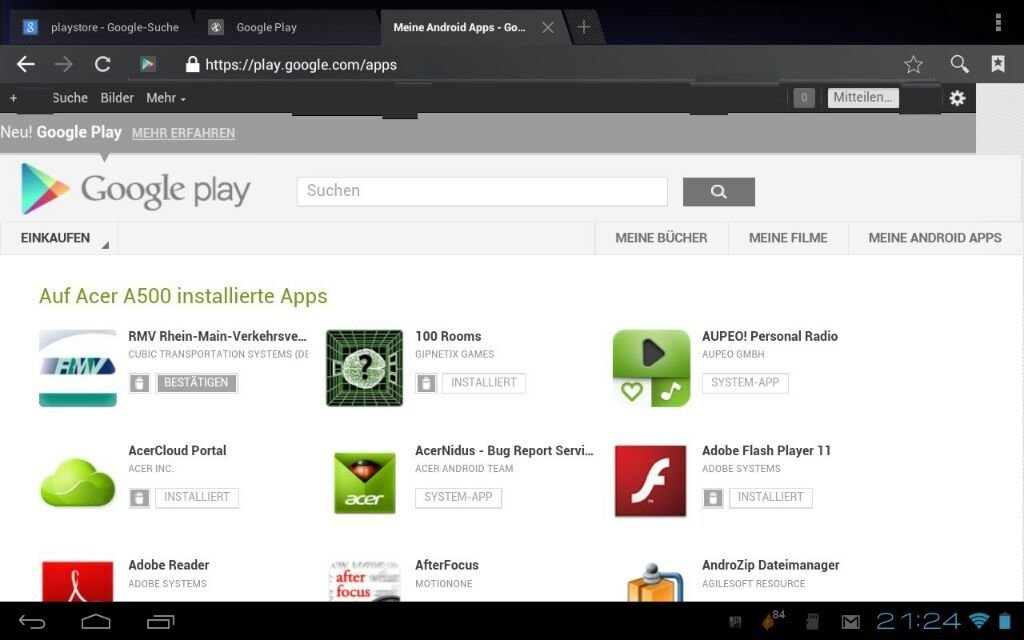Click INSTALLIERT for Adobe Flash Player 11
The height and width of the screenshot is (640, 1024).
coord(771,498)
